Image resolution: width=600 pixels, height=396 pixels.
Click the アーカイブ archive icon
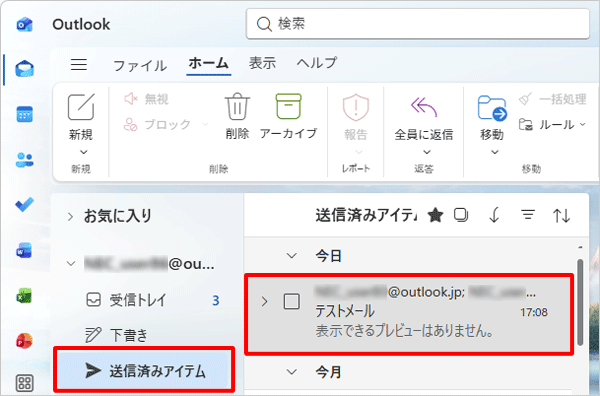[289, 106]
